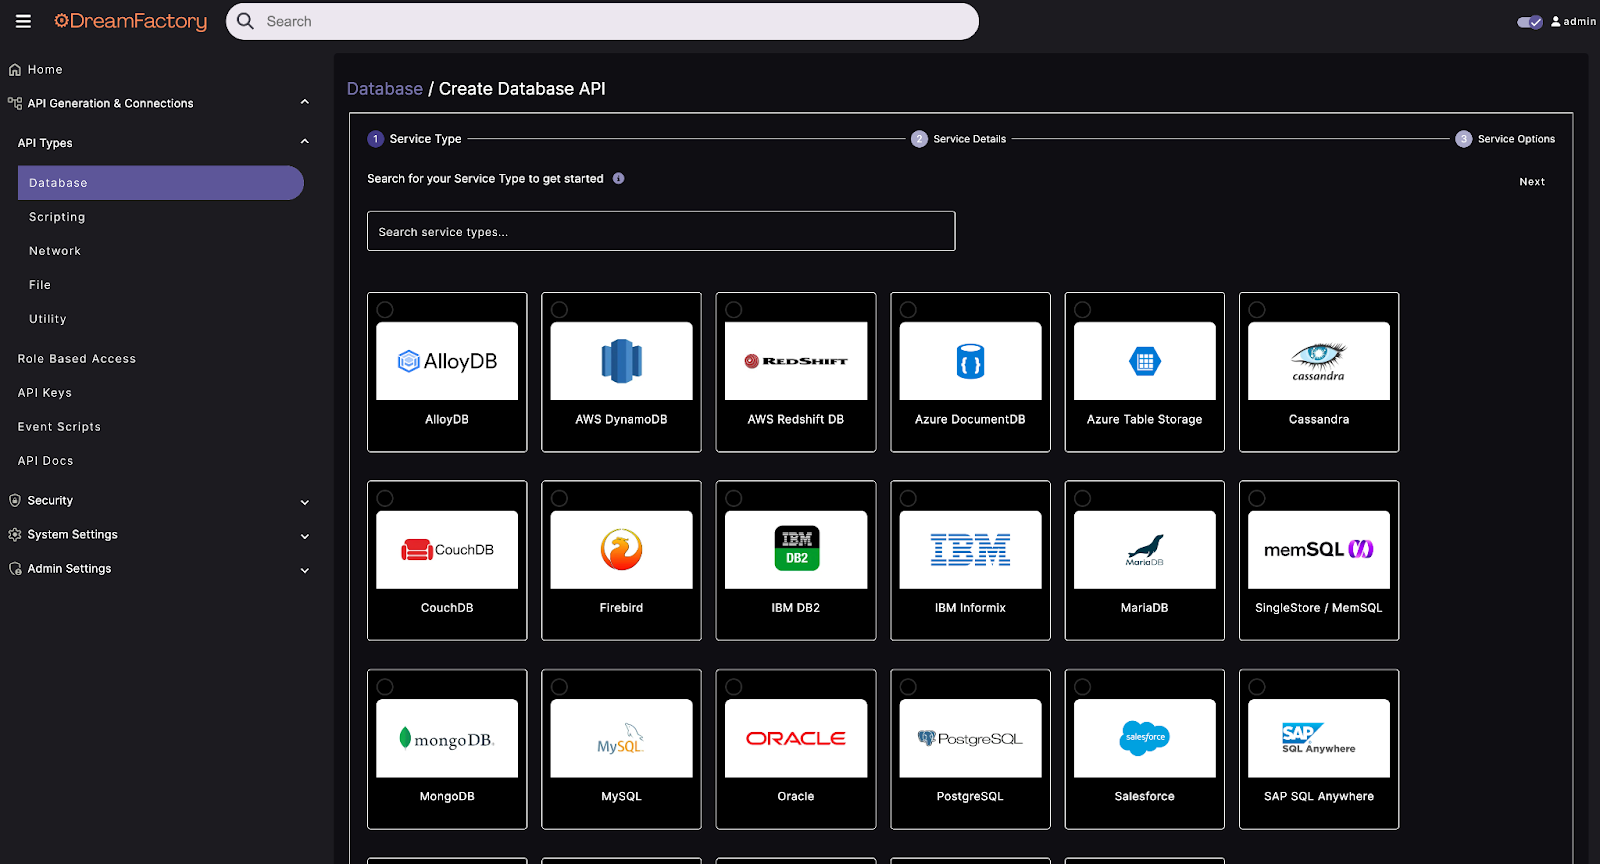
Task: Click the Security shield icon
Action: (x=15, y=500)
